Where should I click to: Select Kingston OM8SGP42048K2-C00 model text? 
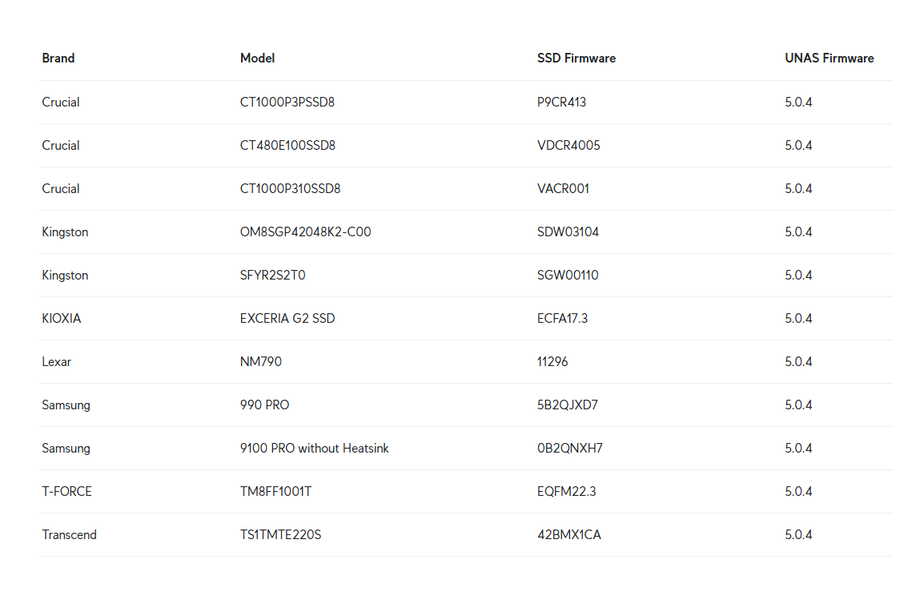point(305,232)
